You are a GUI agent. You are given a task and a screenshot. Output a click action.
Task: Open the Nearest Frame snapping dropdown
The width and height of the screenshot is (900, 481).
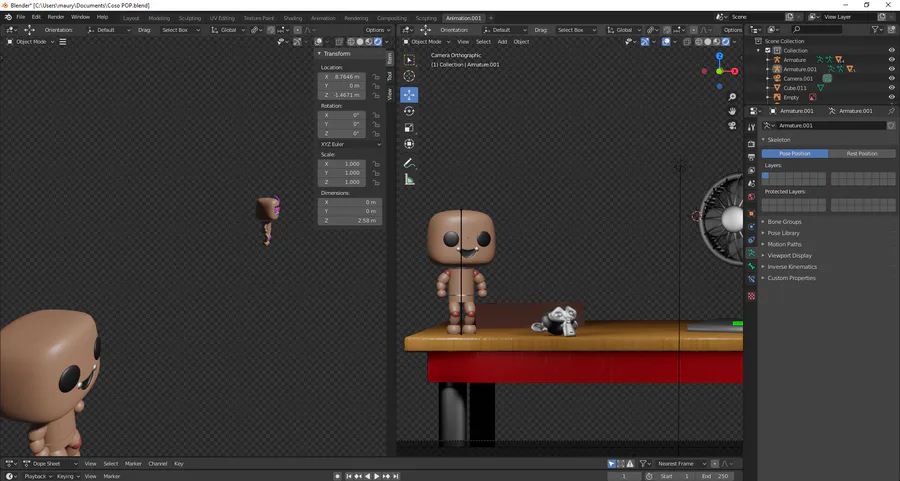pos(680,464)
